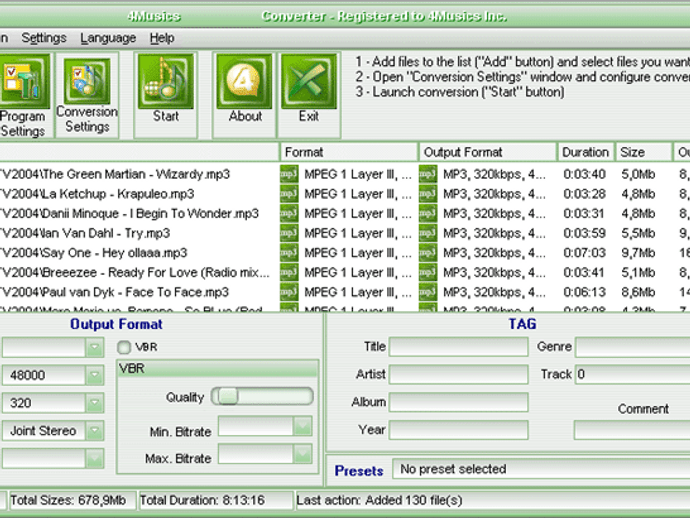This screenshot has height=518, width=690.
Task: Click the Genre tag input field
Action: (632, 347)
